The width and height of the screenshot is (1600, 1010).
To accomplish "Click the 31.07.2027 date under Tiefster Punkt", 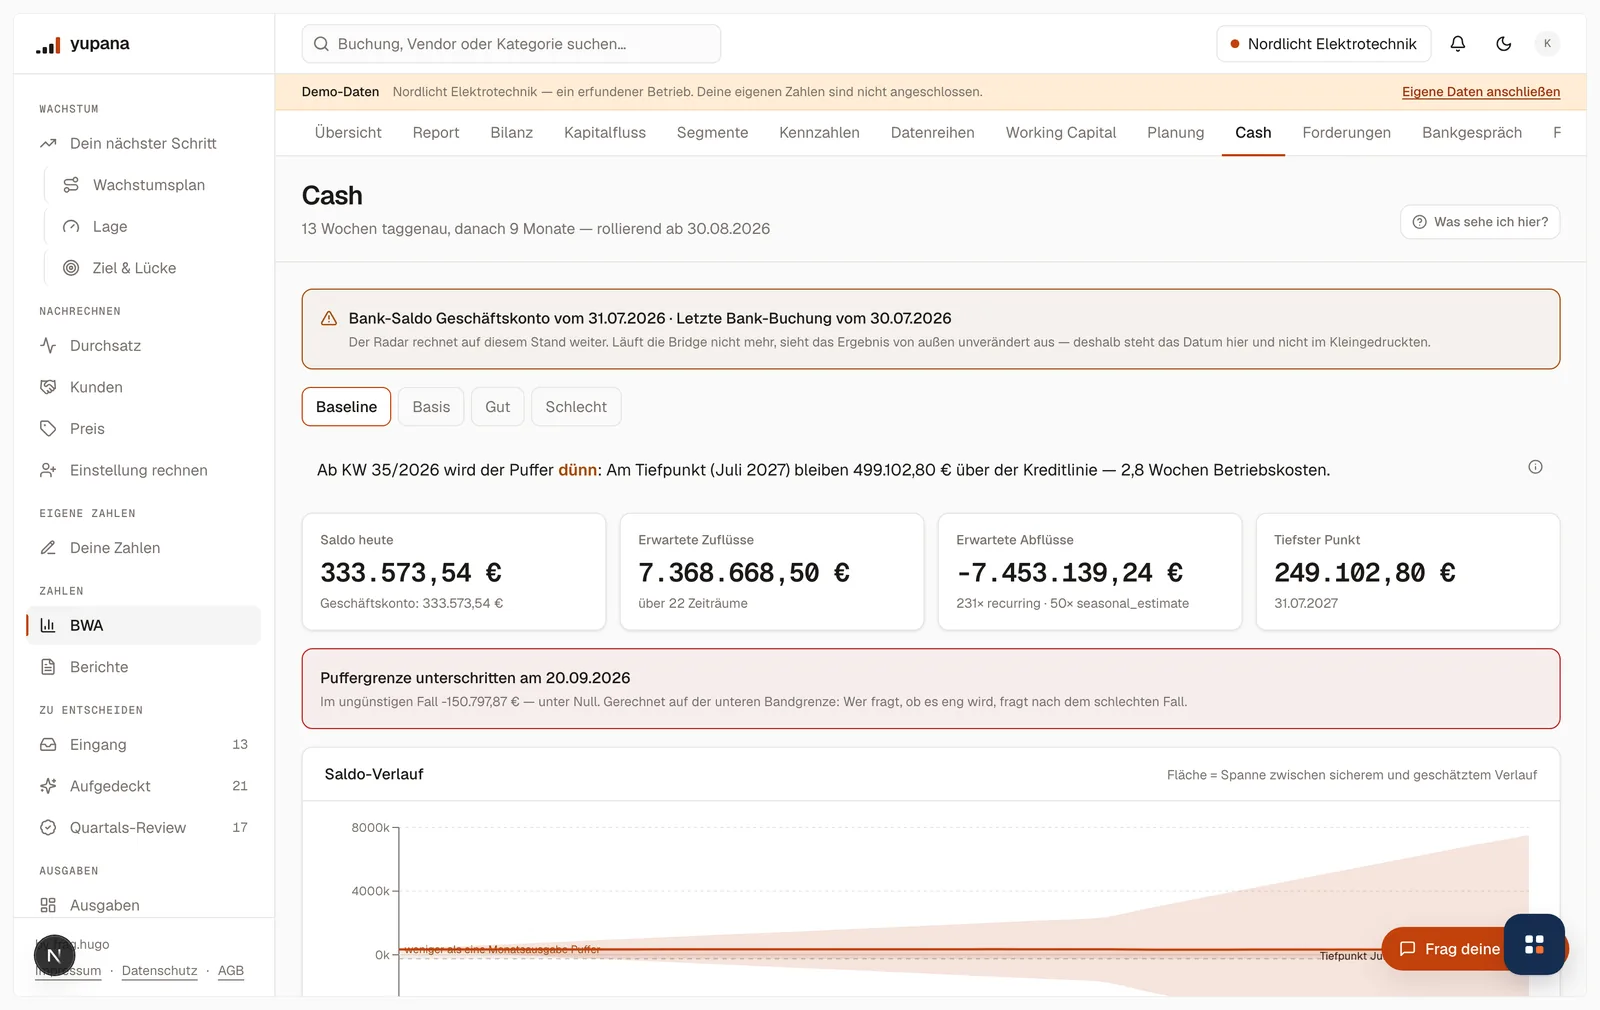I will pos(1306,603).
